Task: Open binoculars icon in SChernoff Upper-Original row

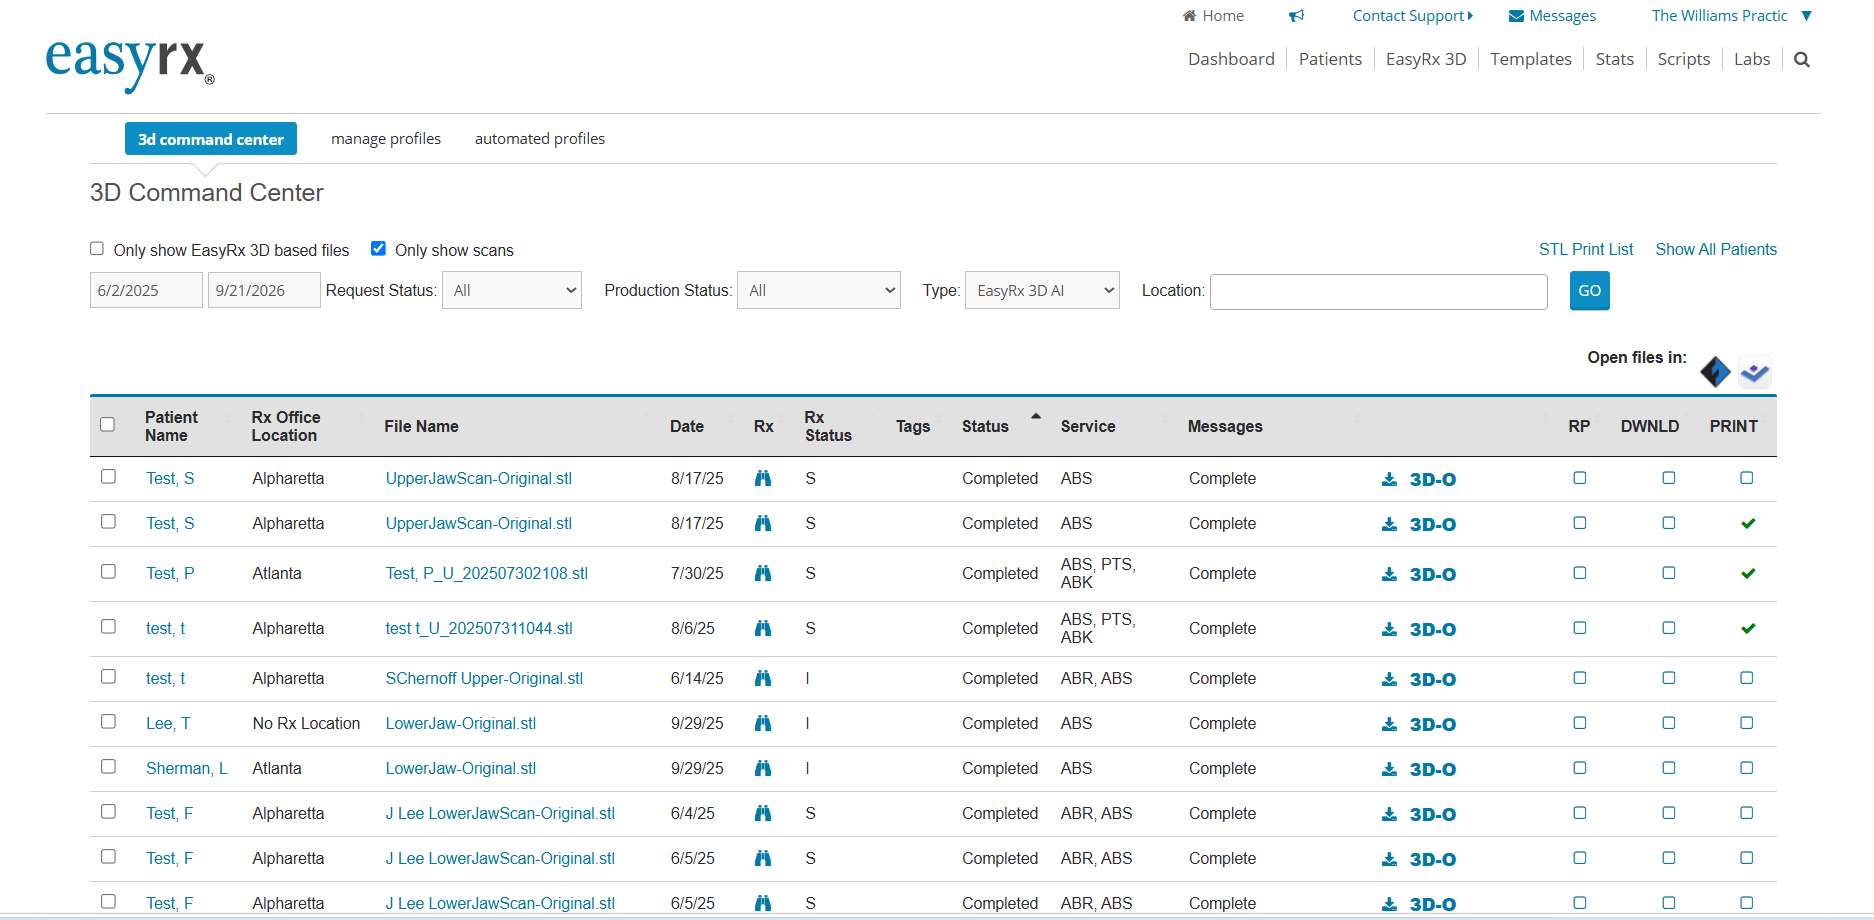Action: pyautogui.click(x=763, y=679)
